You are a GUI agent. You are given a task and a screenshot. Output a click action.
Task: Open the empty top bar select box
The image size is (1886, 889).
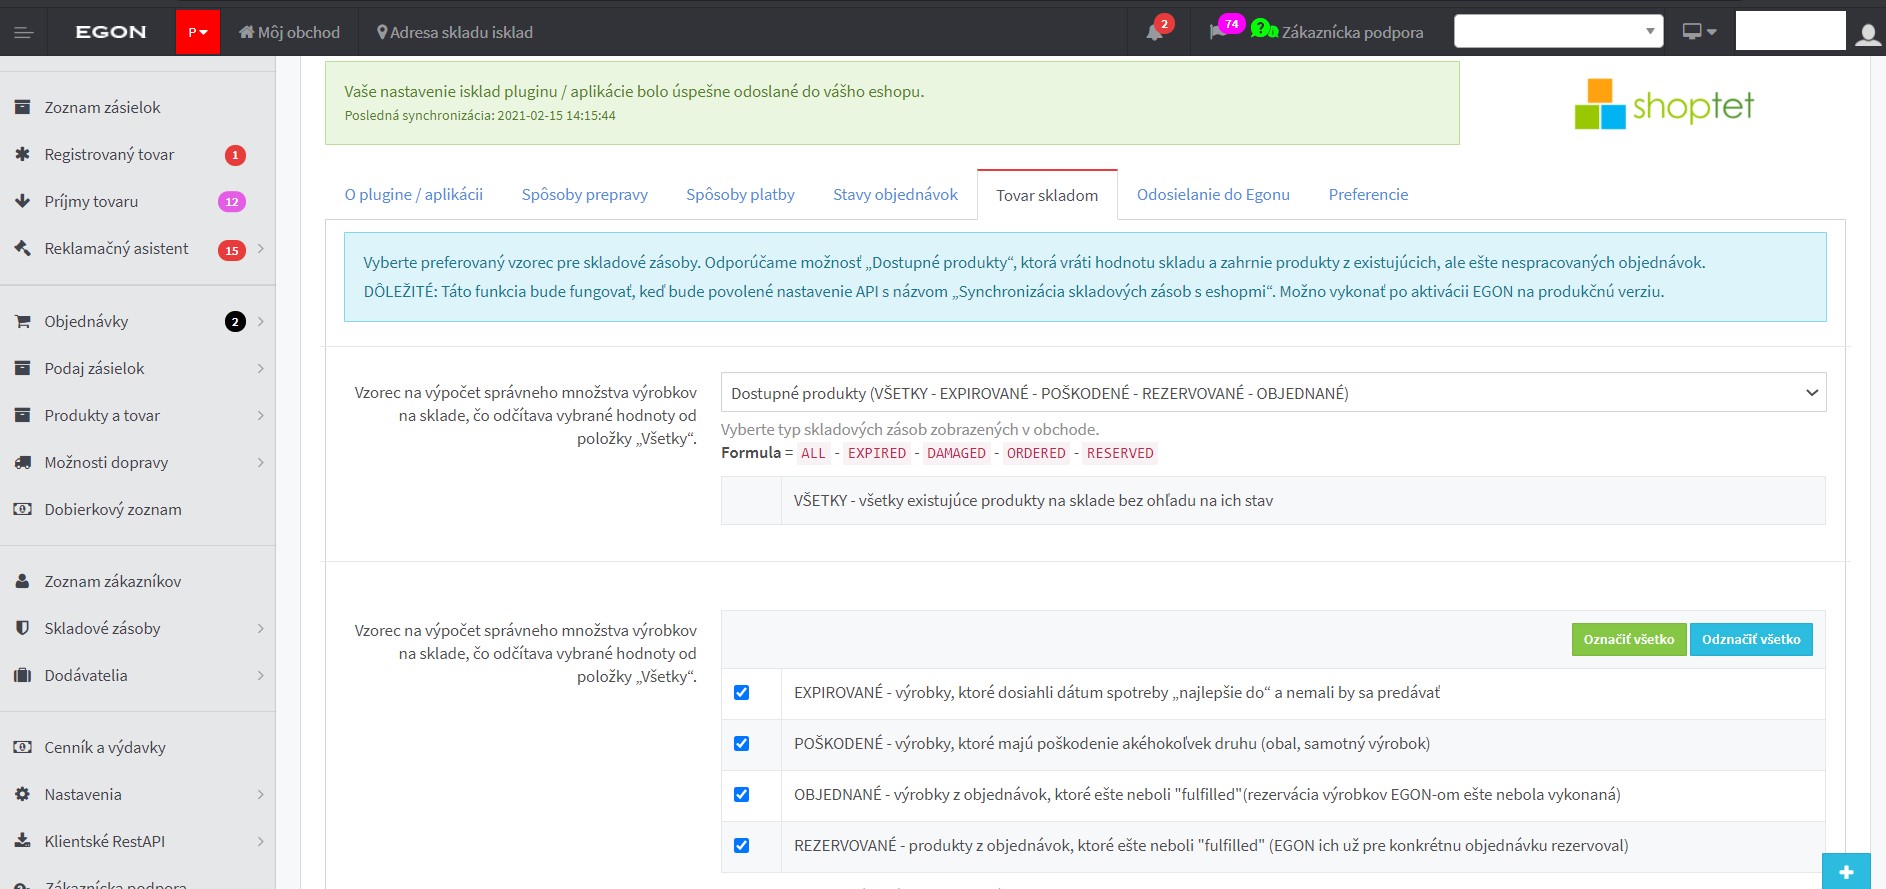point(1558,31)
